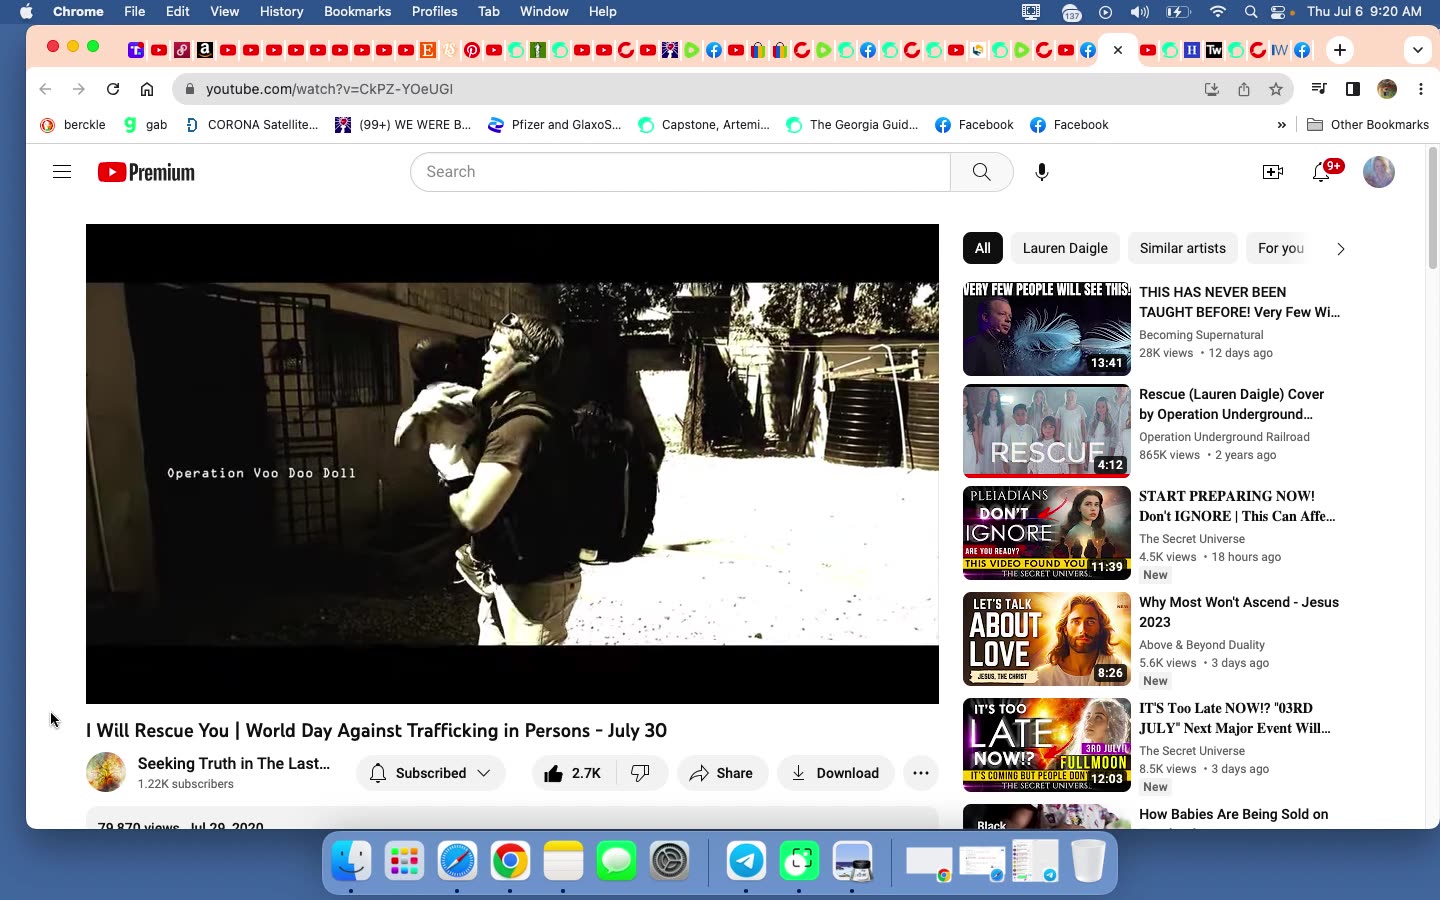Expand the tab search dropdown

[1418, 49]
